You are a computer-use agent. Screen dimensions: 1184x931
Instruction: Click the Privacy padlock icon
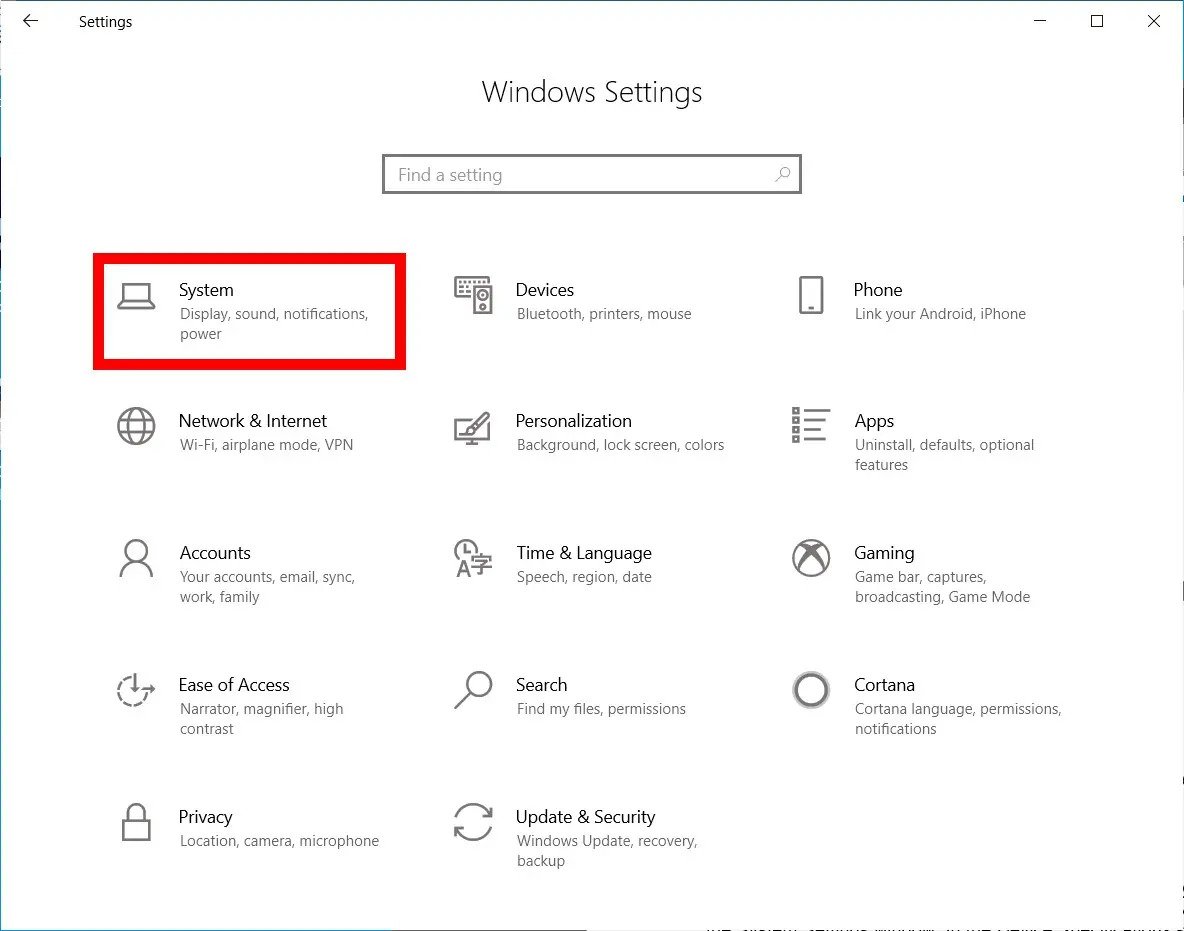point(136,822)
